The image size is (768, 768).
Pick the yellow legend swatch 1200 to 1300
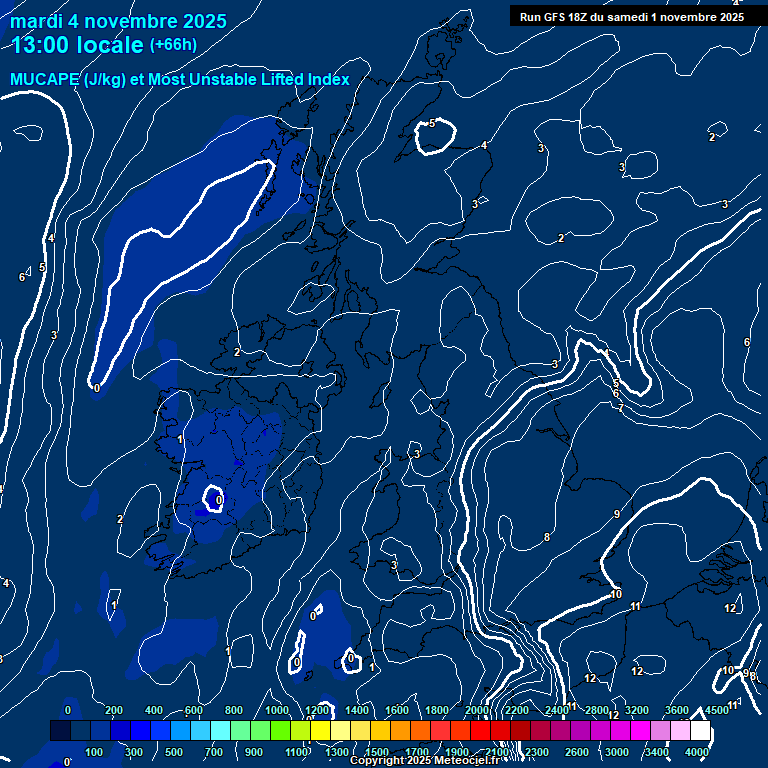click(320, 730)
